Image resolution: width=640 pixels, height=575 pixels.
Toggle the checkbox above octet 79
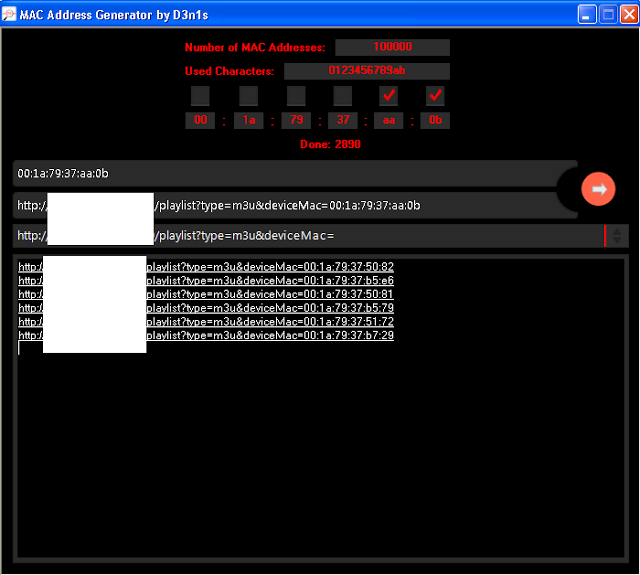pos(296,96)
